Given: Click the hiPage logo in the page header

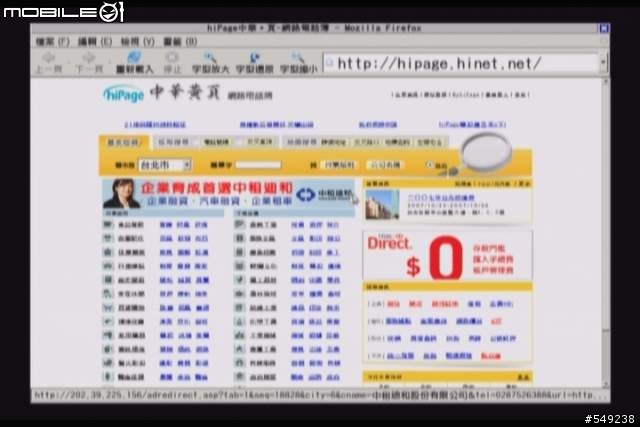Looking at the screenshot, I should click(x=124, y=93).
